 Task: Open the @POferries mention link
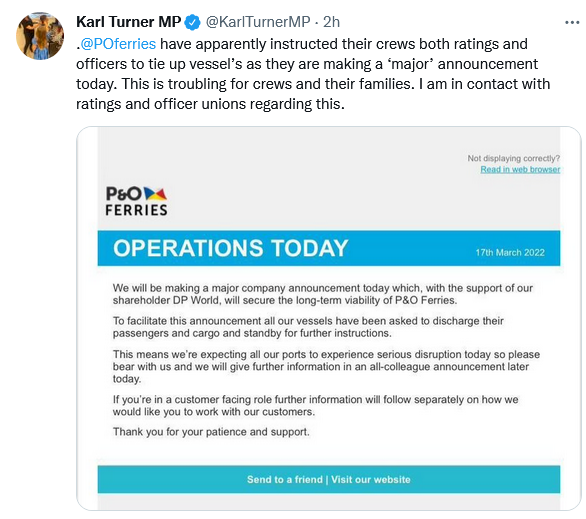(x=118, y=44)
